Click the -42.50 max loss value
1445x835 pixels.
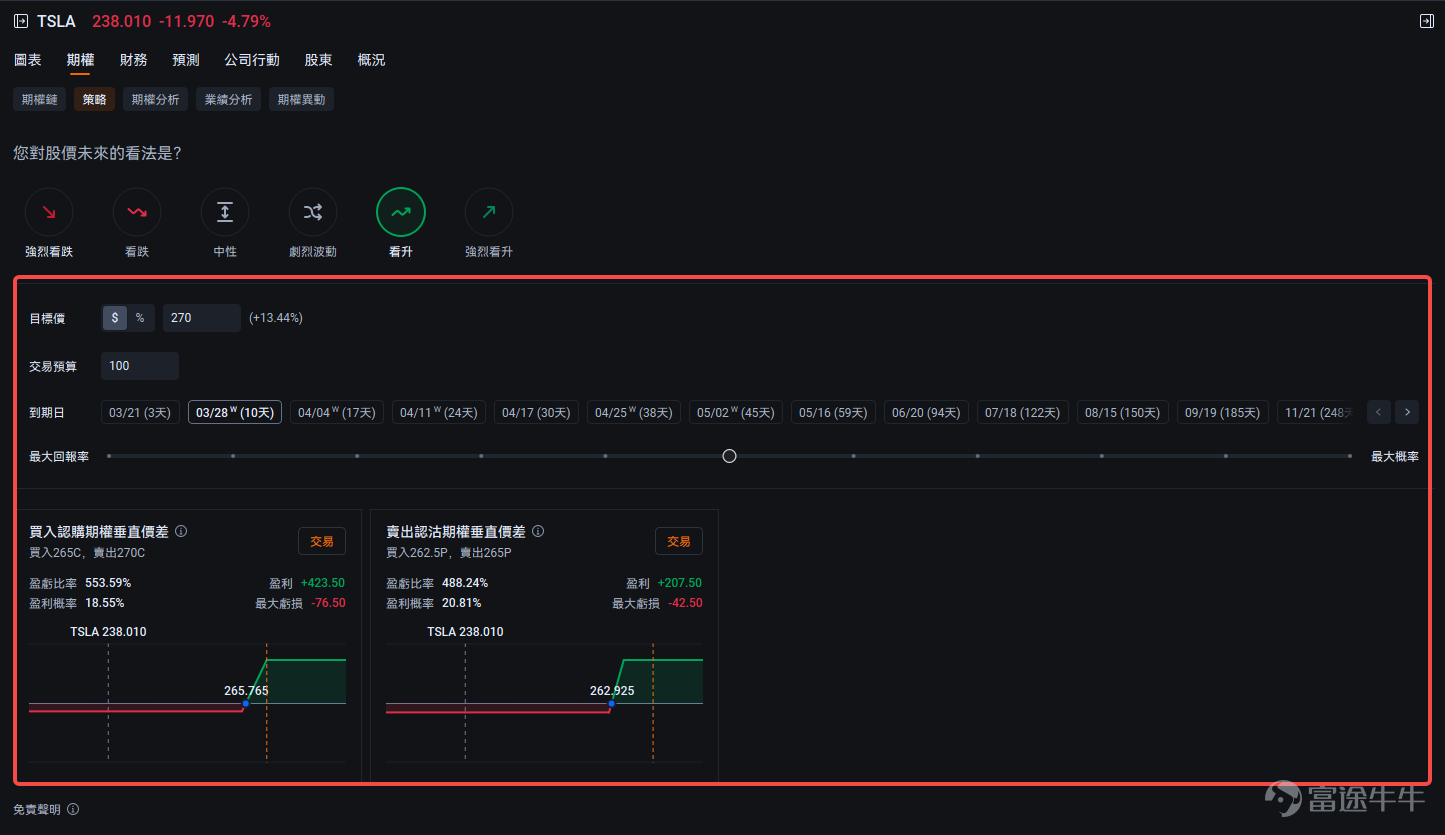click(685, 603)
